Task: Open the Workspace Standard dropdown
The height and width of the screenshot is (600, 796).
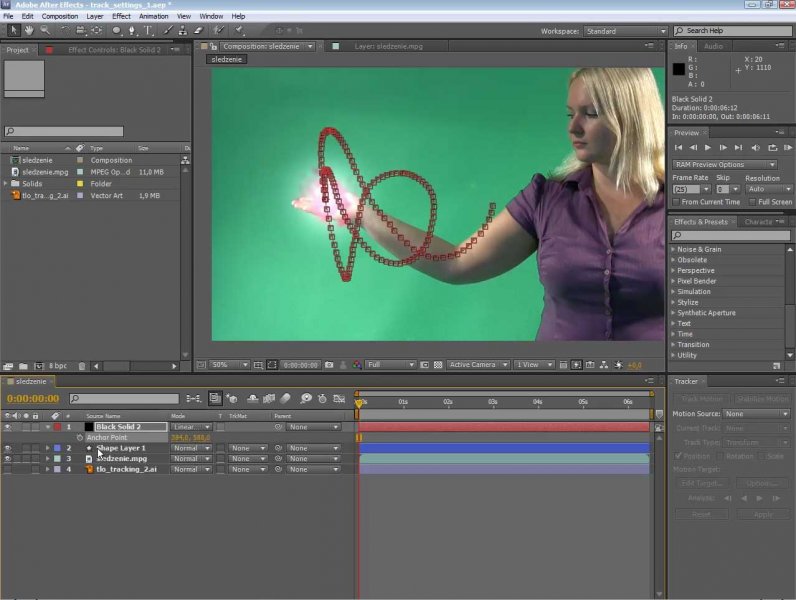Action: [x=625, y=31]
